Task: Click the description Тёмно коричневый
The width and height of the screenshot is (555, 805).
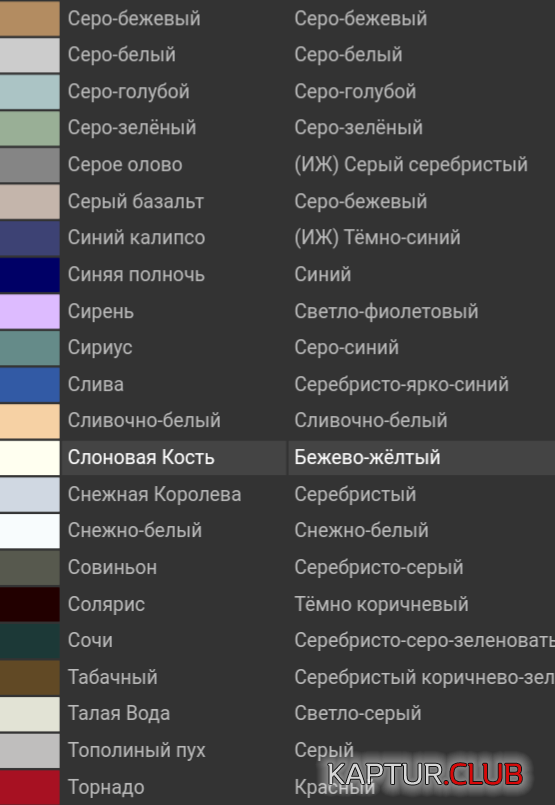Action: 381,604
